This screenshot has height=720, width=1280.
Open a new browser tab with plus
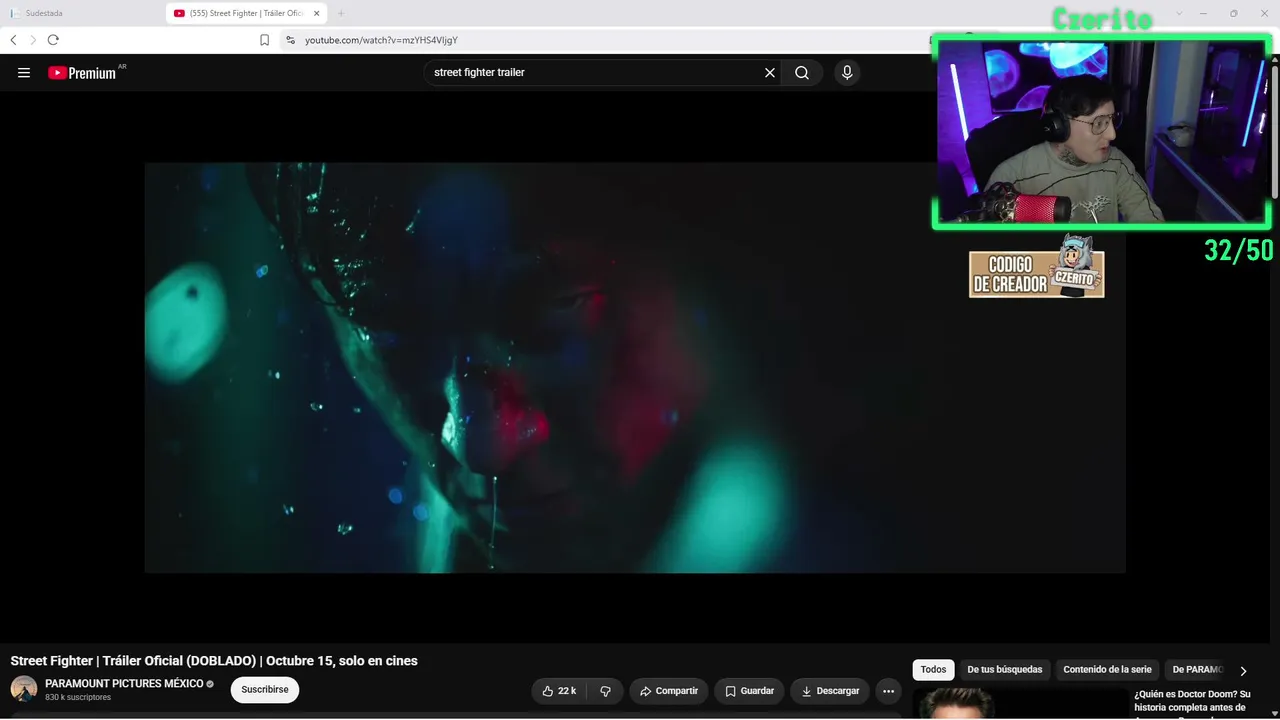coord(341,14)
